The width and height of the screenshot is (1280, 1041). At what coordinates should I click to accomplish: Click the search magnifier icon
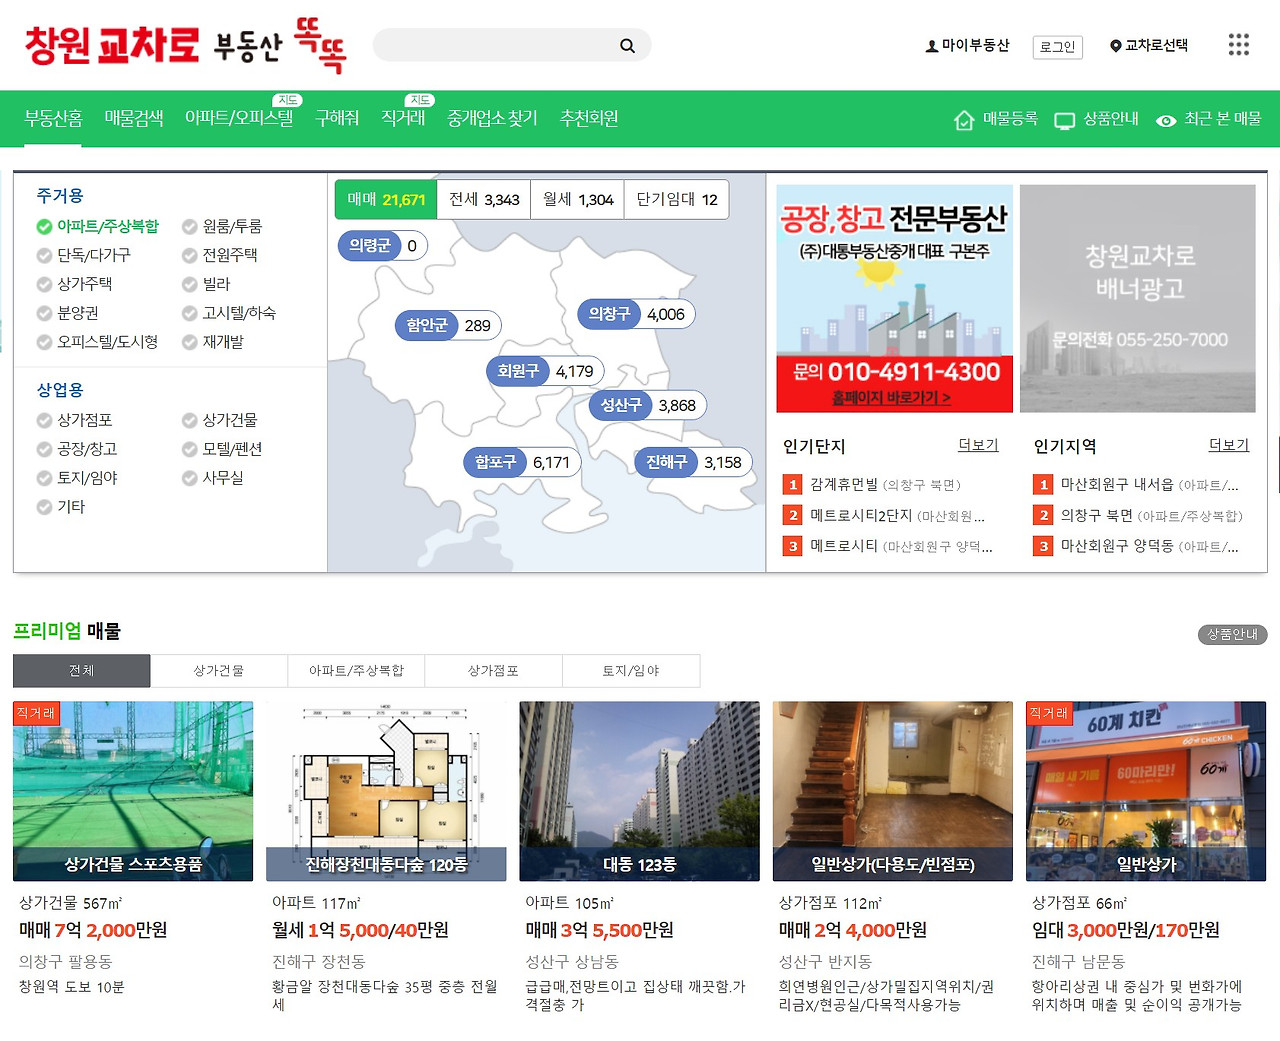coord(627,45)
